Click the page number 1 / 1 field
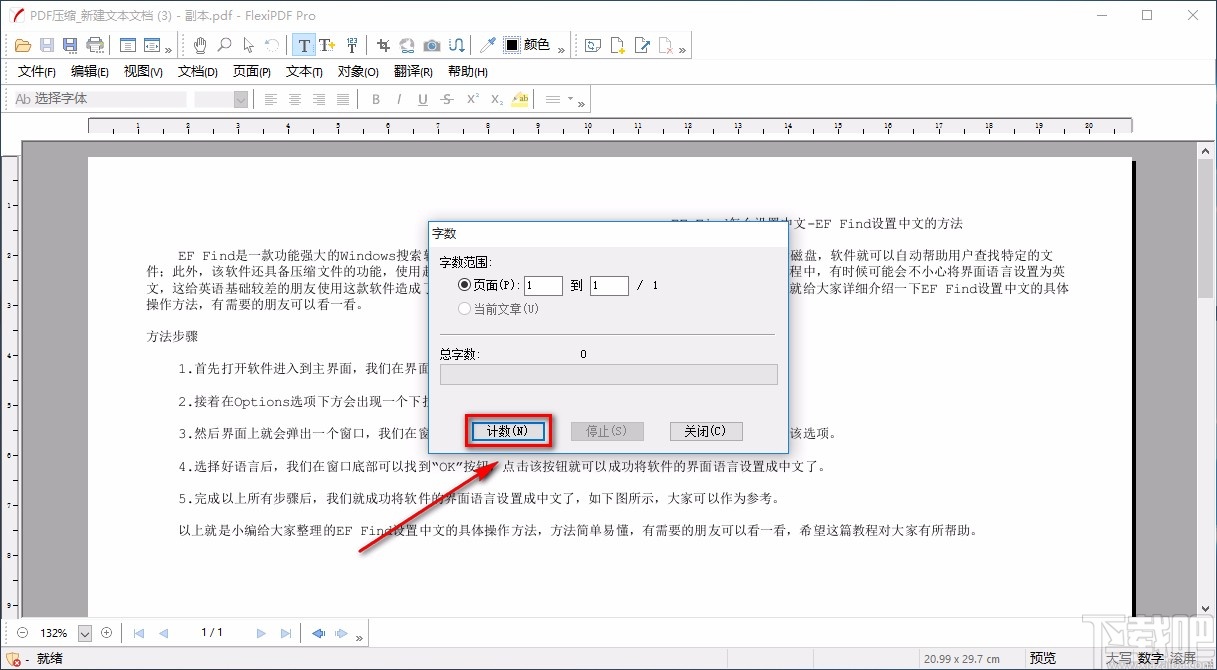This screenshot has height=670, width=1217. point(212,633)
